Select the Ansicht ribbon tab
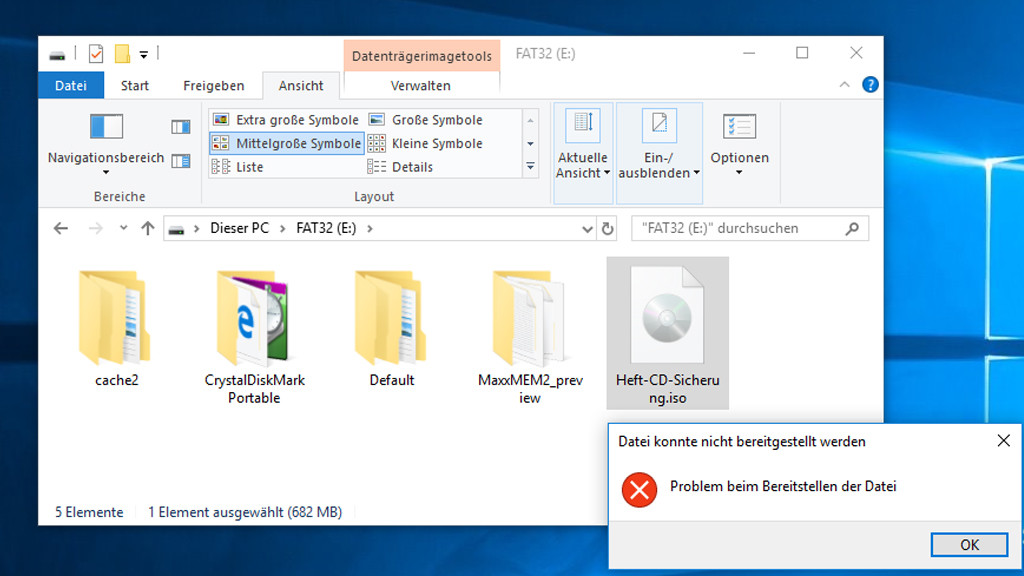Image resolution: width=1024 pixels, height=576 pixels. click(x=300, y=86)
